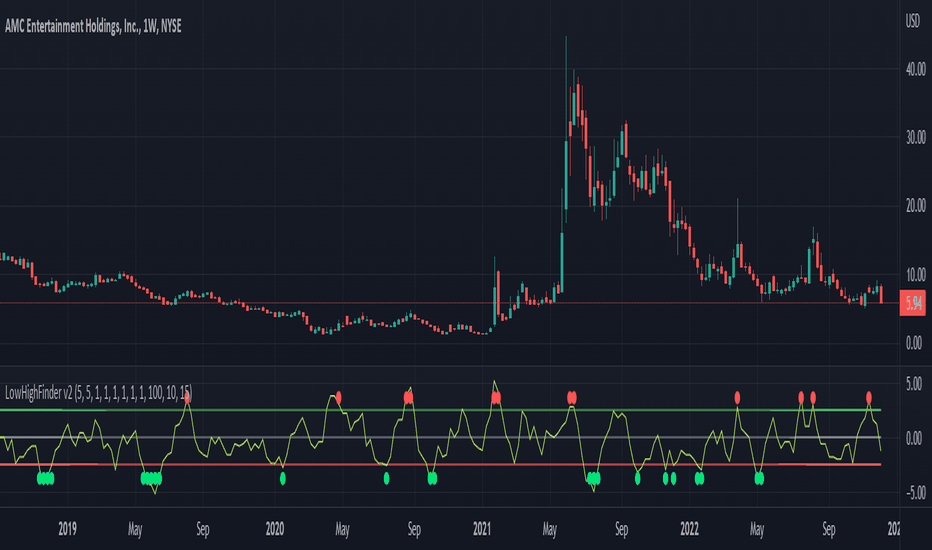The width and height of the screenshot is (932, 550).
Task: Click the red signal dot near May 2020
Action: pos(339,397)
